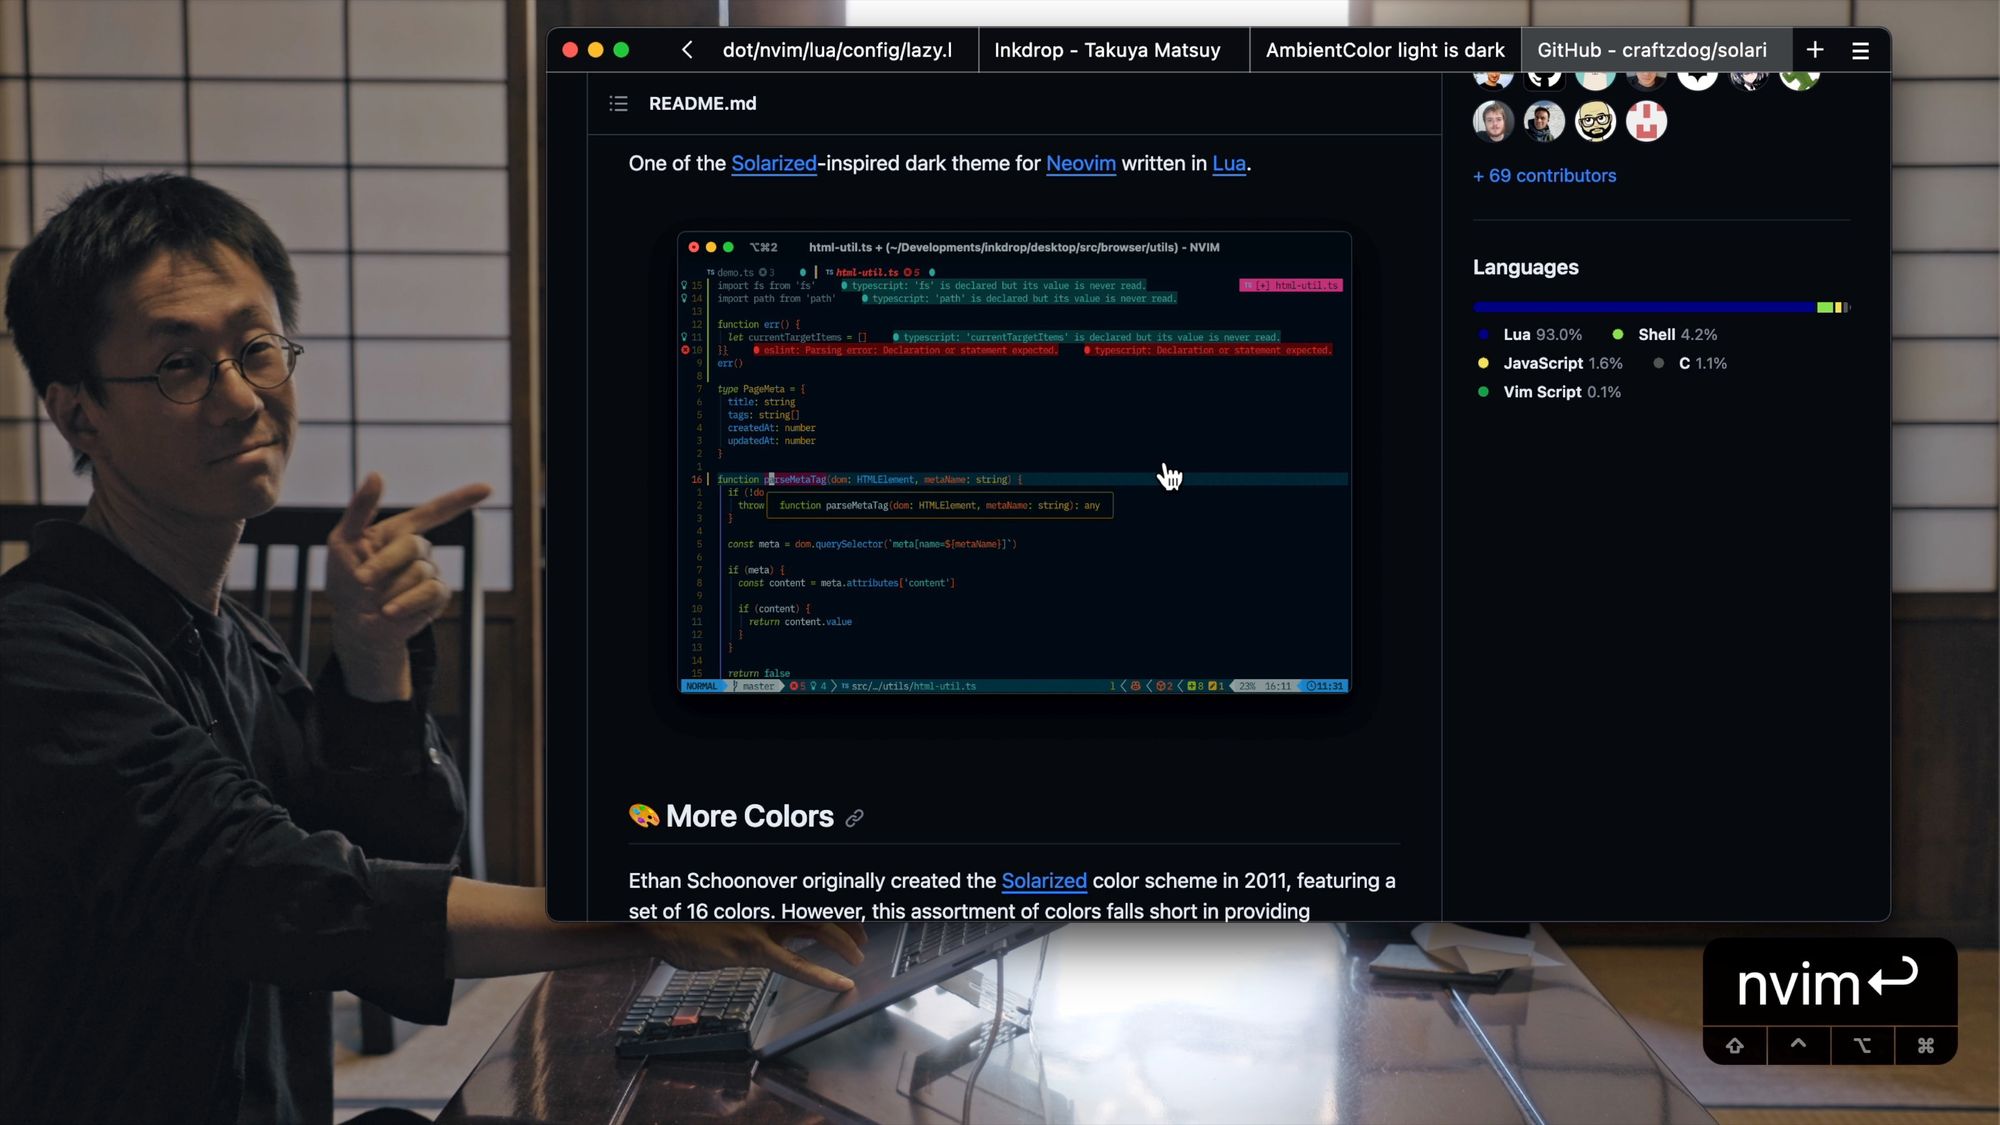Image resolution: width=2000 pixels, height=1125 pixels.
Task: Show all 69 contributors
Action: [1543, 175]
